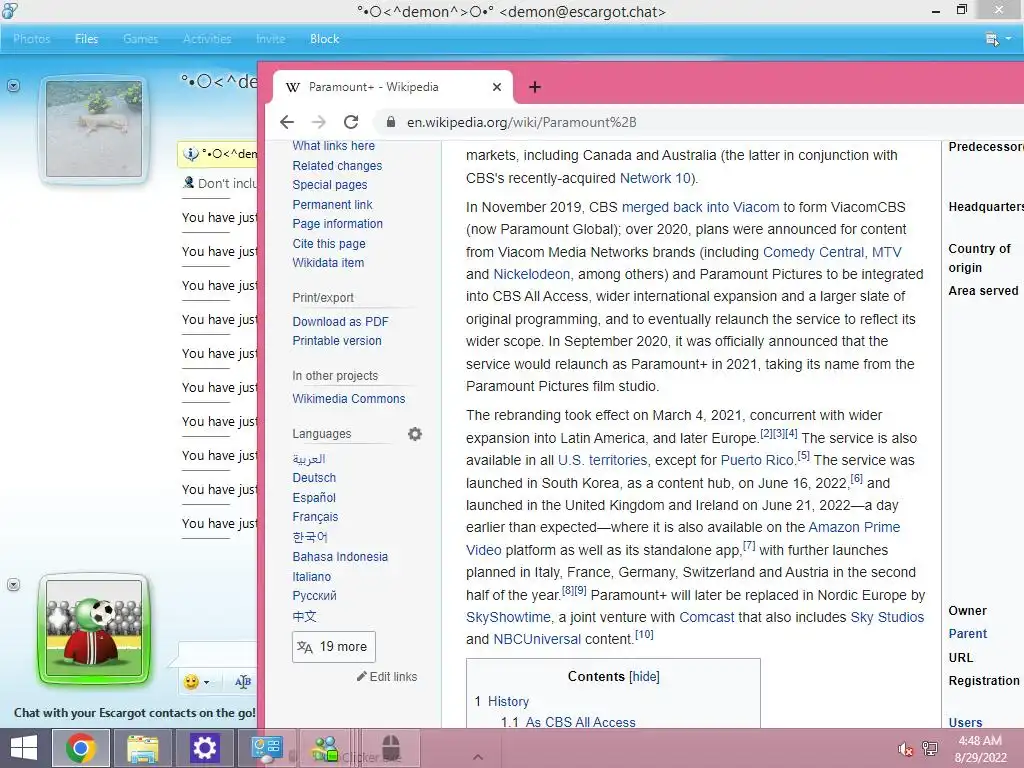Click the muted volume tray icon
This screenshot has height=768, width=1024.
[x=905, y=749]
